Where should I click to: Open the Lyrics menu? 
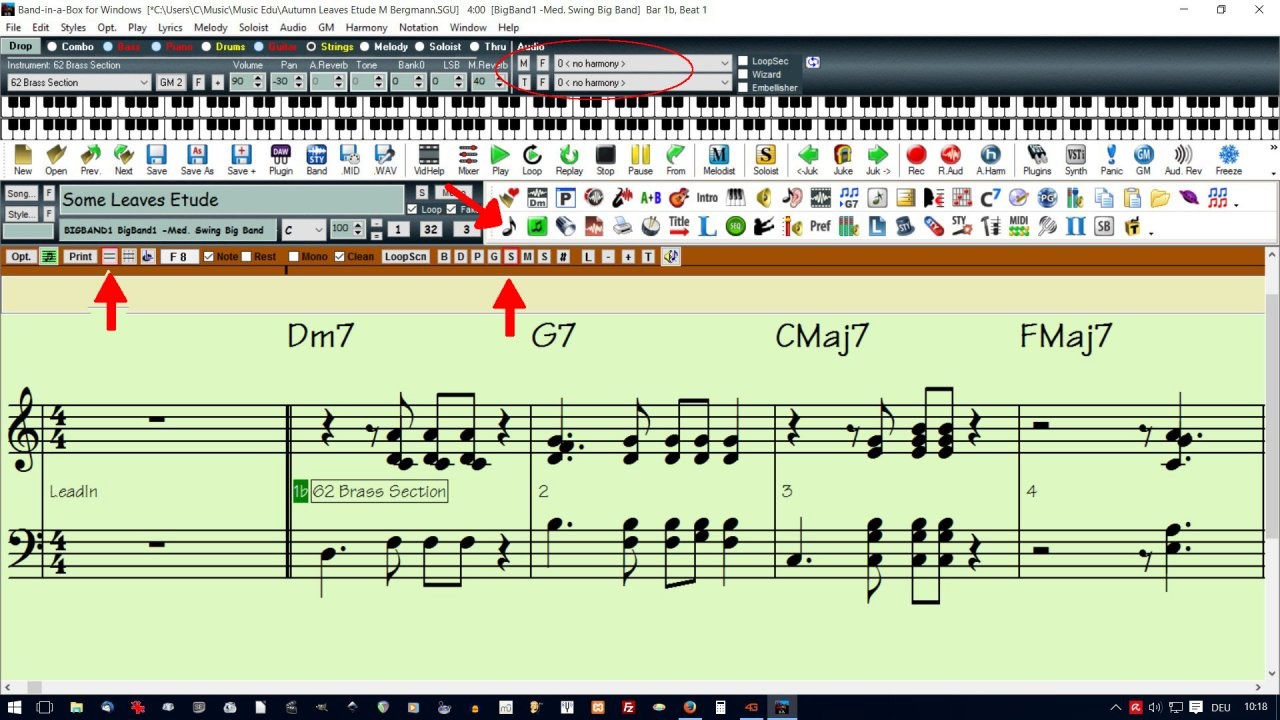170,27
